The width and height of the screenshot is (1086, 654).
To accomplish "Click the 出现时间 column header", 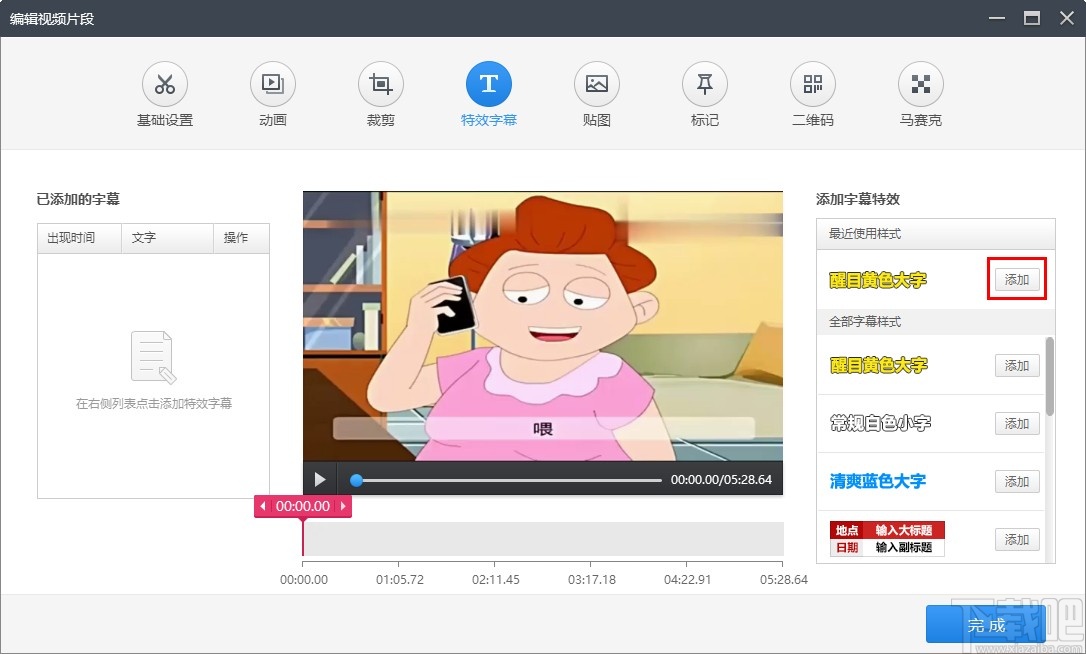I will [x=79, y=238].
